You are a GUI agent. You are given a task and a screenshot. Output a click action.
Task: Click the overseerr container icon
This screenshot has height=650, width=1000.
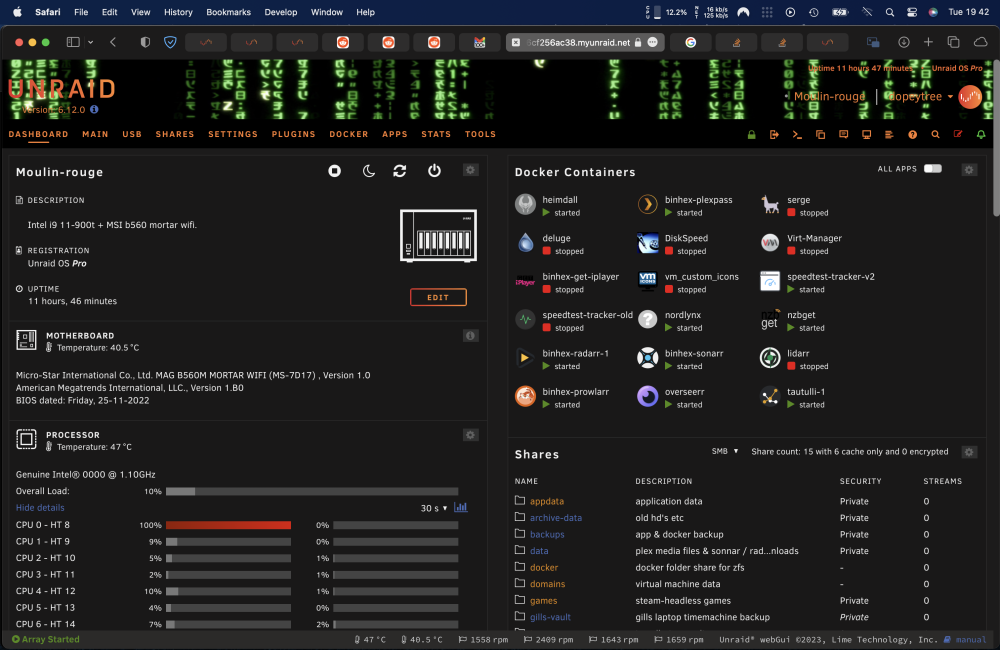(648, 396)
